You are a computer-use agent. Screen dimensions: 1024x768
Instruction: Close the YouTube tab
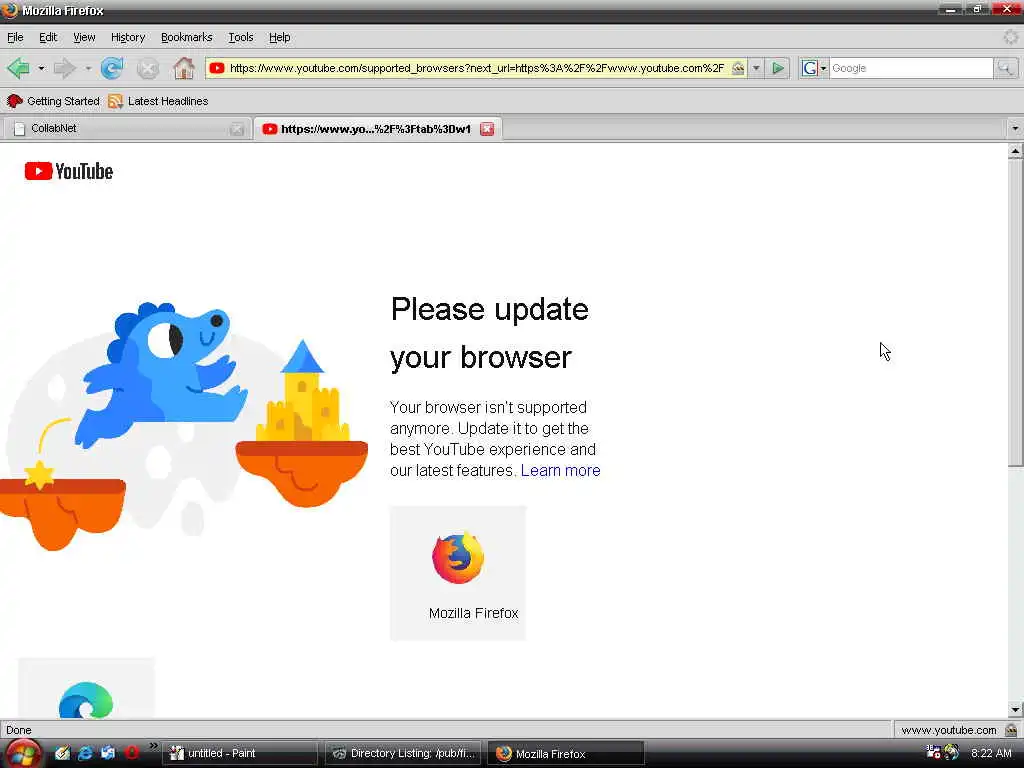pos(487,129)
